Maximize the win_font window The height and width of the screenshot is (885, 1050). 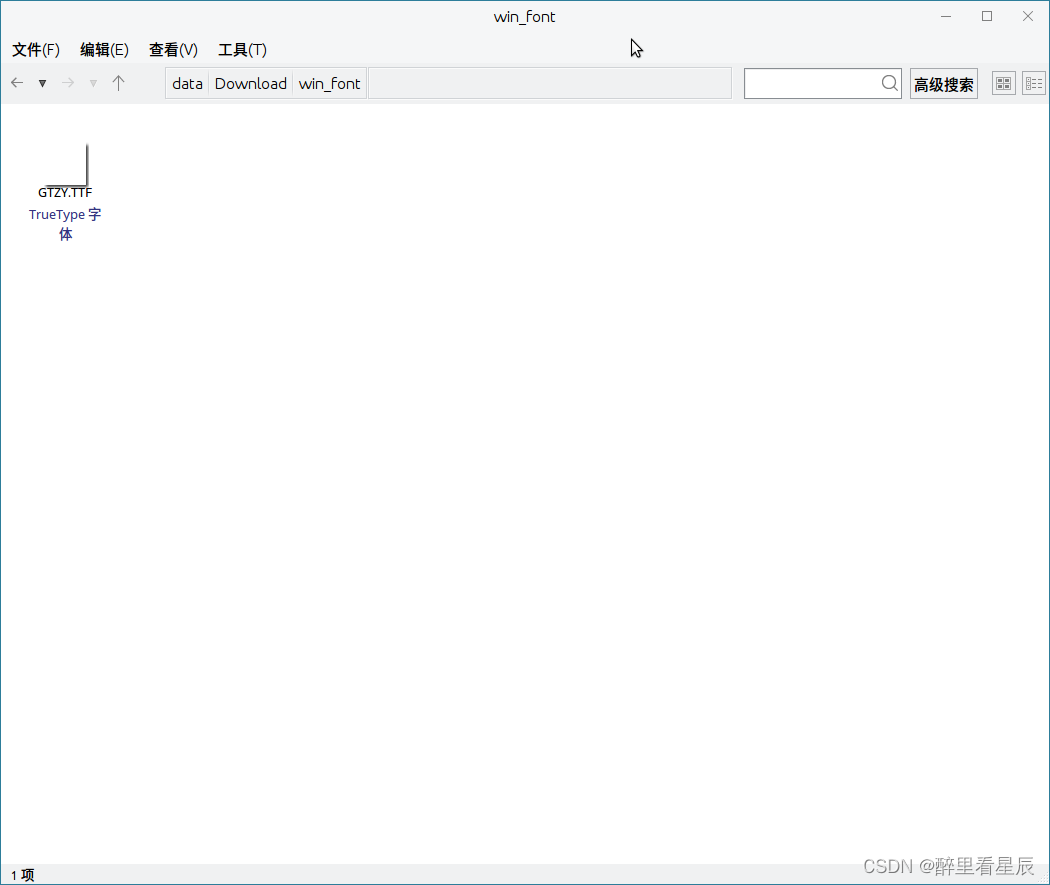[x=987, y=17]
